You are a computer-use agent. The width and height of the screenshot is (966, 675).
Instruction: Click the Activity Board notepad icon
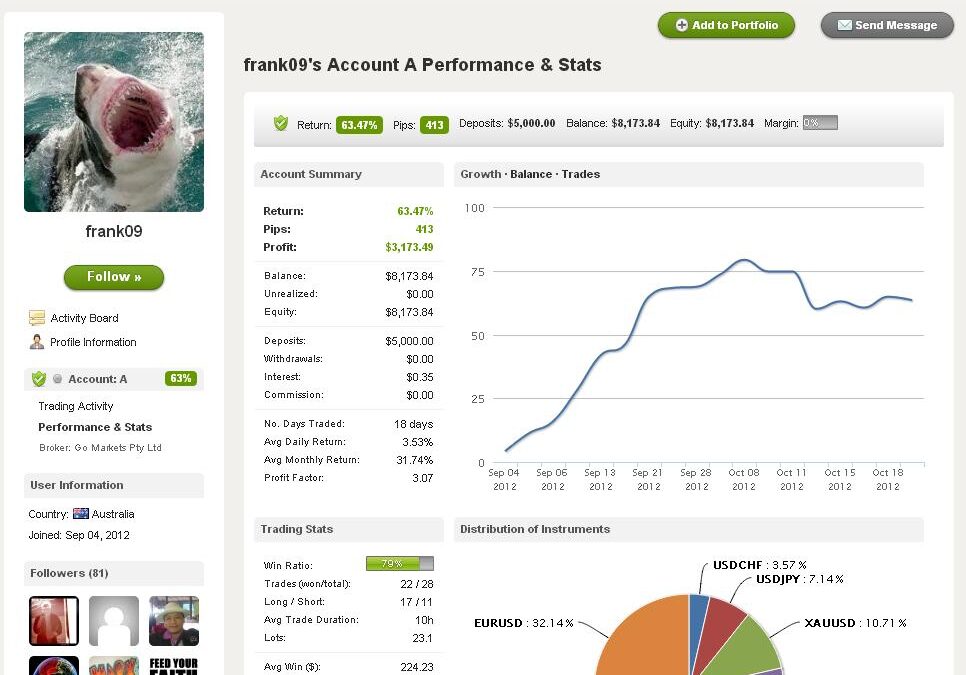pos(37,318)
